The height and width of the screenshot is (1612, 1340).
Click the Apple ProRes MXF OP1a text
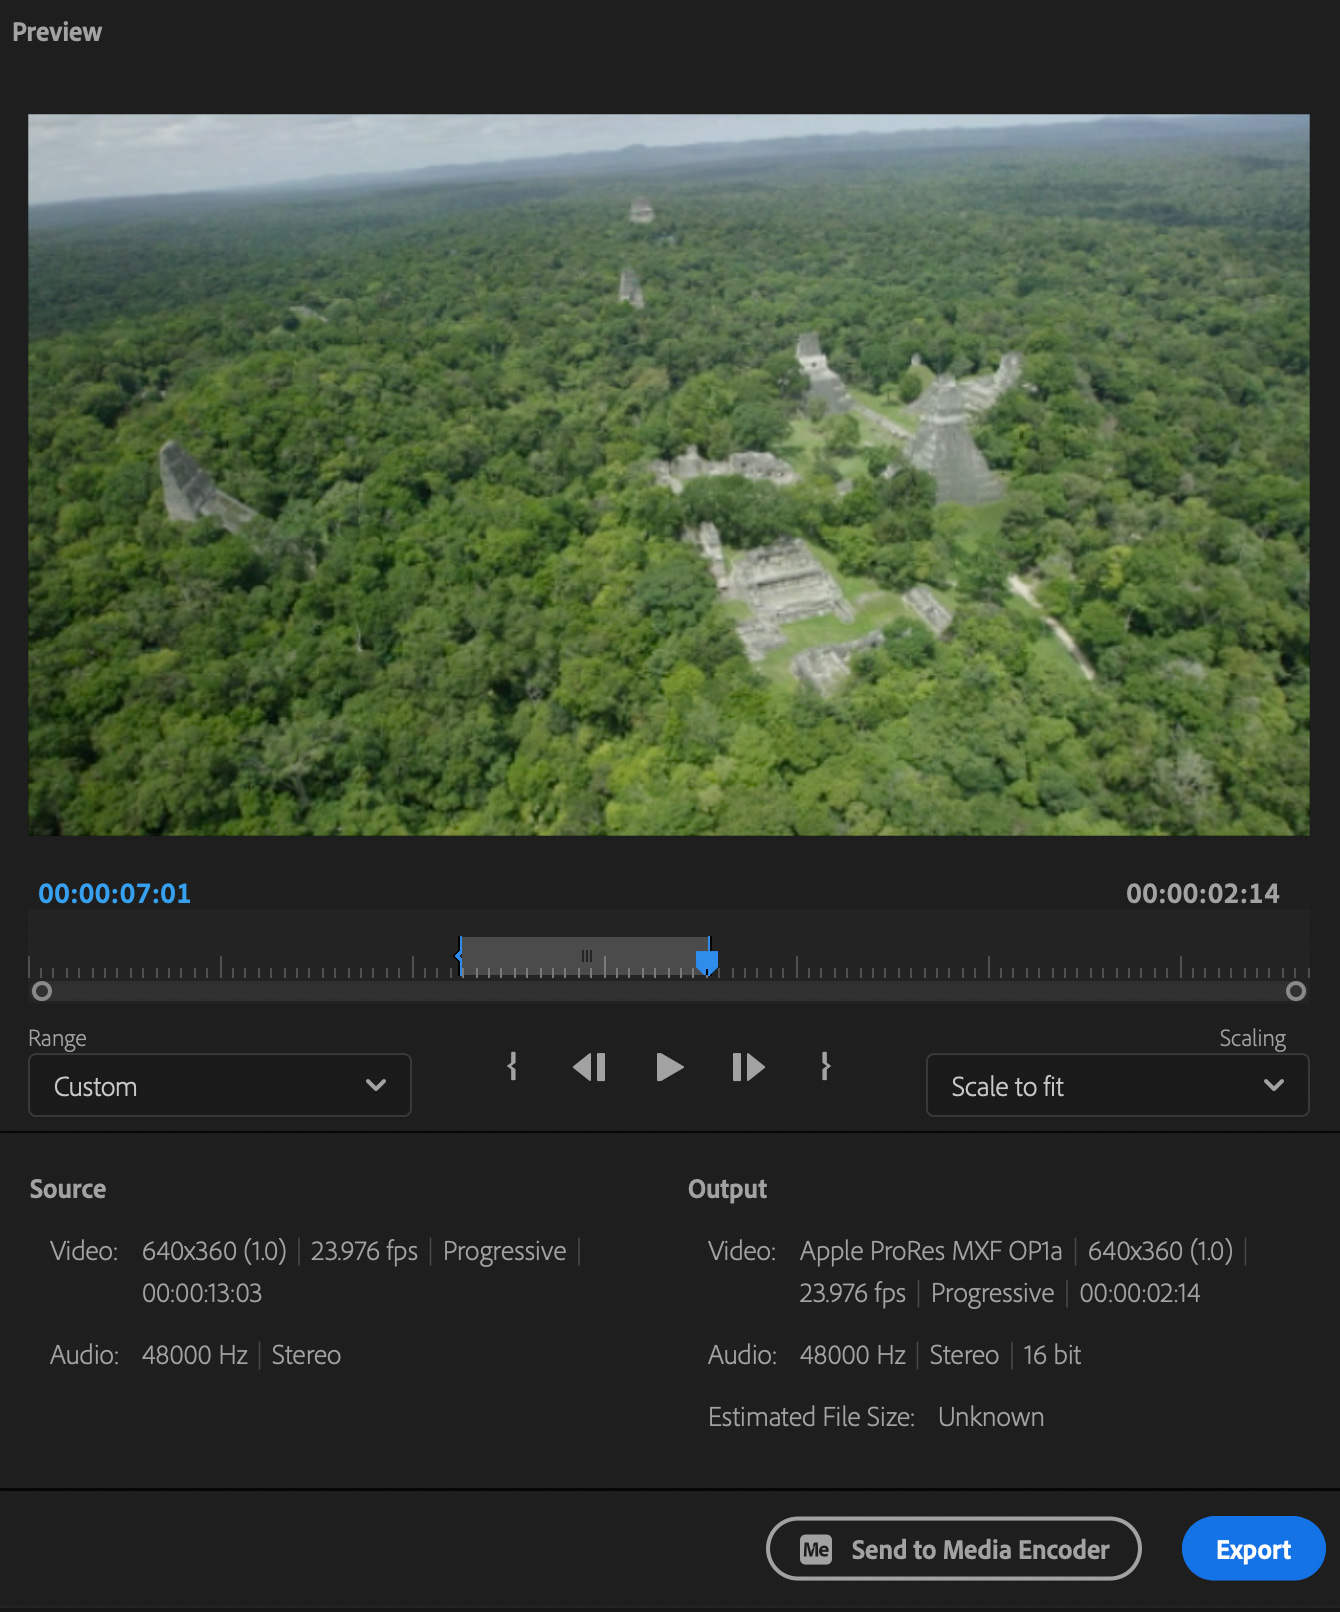pyautogui.click(x=931, y=1251)
